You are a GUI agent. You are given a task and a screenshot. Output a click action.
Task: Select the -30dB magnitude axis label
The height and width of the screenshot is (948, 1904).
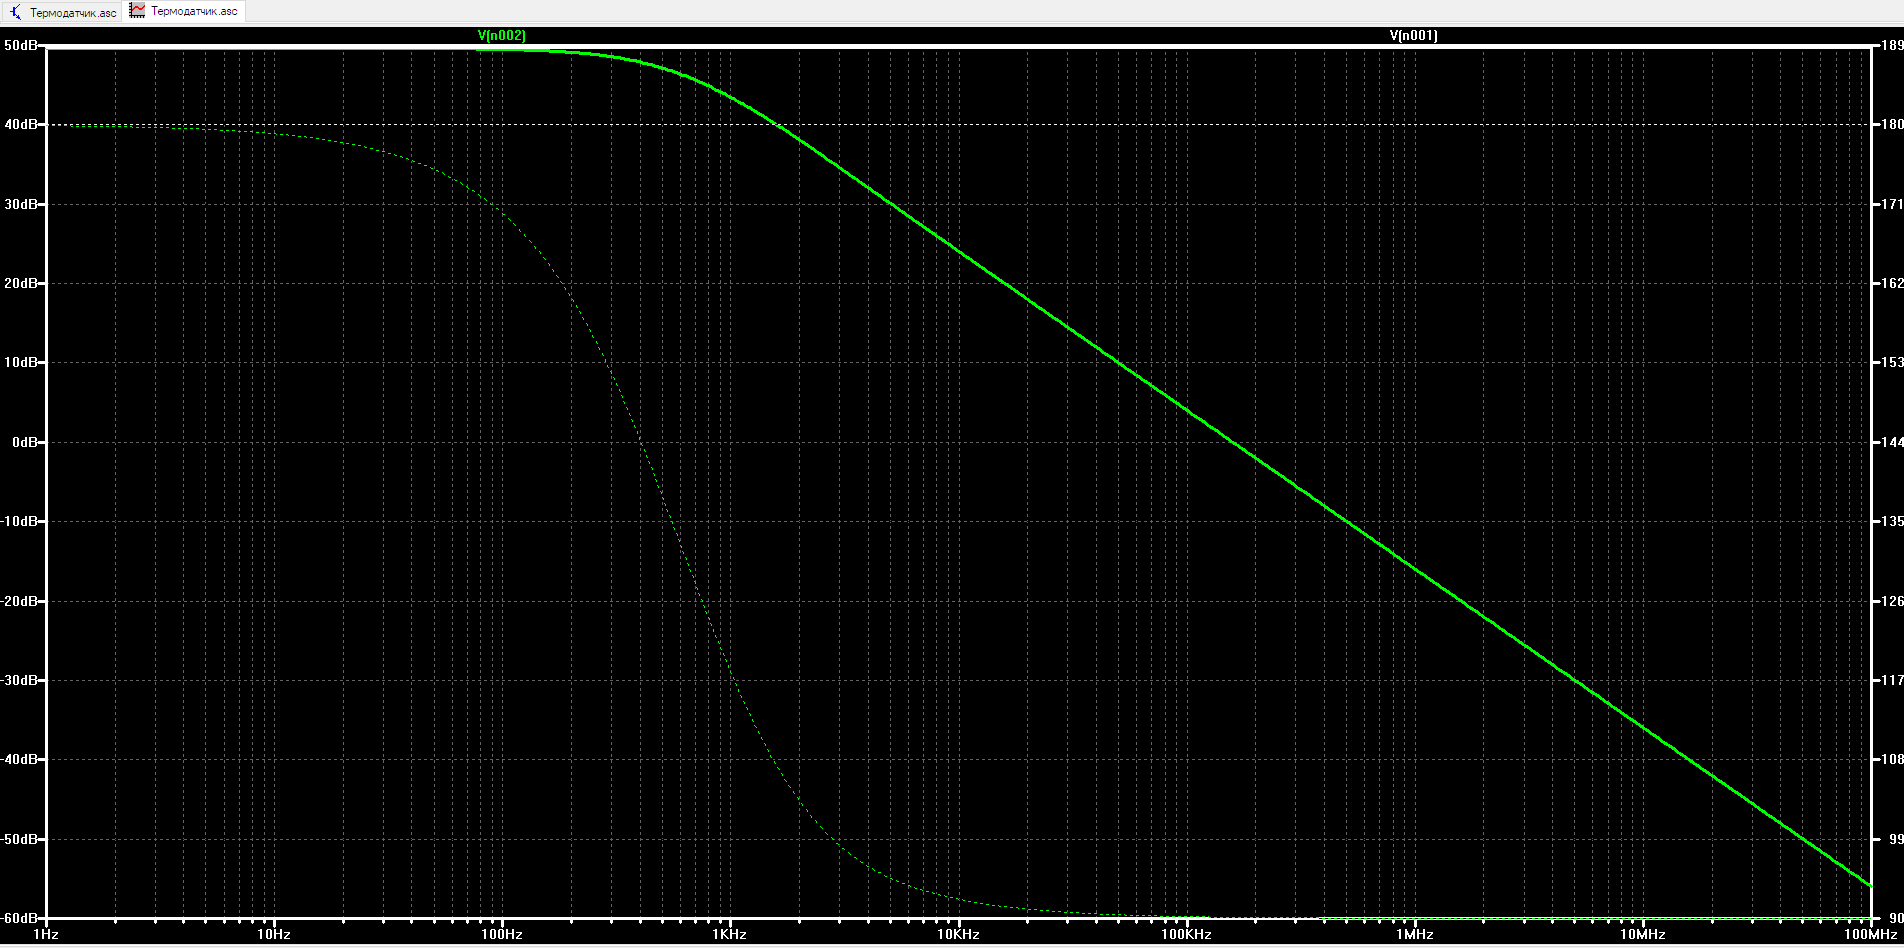coord(20,680)
